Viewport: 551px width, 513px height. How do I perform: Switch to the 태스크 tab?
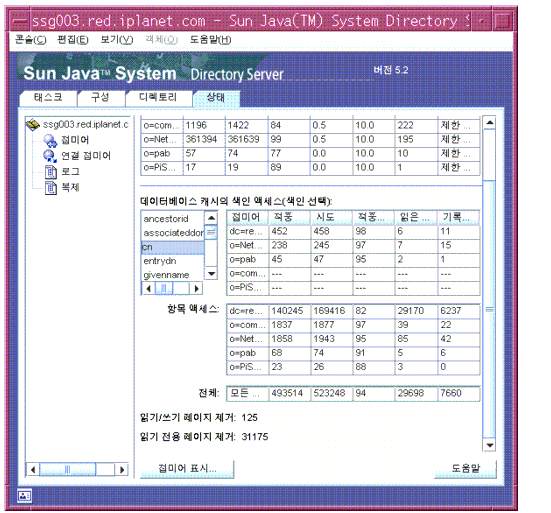click(x=48, y=98)
